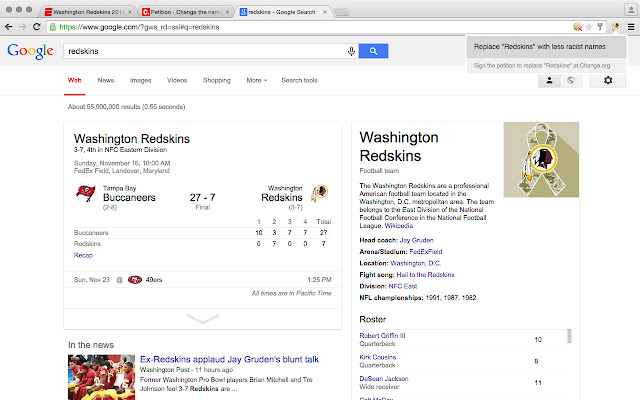Go back using the browser back arrow
This screenshot has height=400, width=640.
[x=9, y=27]
